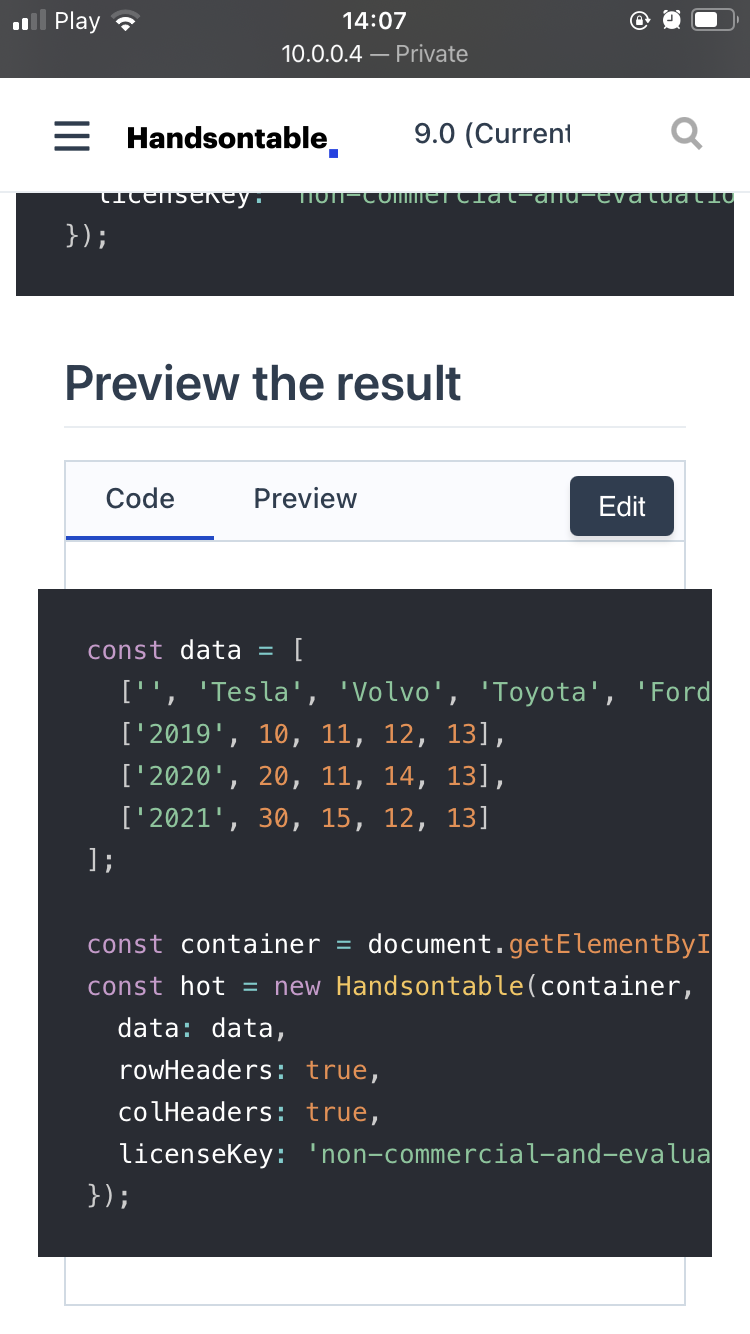
Task: Select the Code tab
Action: click(x=140, y=498)
